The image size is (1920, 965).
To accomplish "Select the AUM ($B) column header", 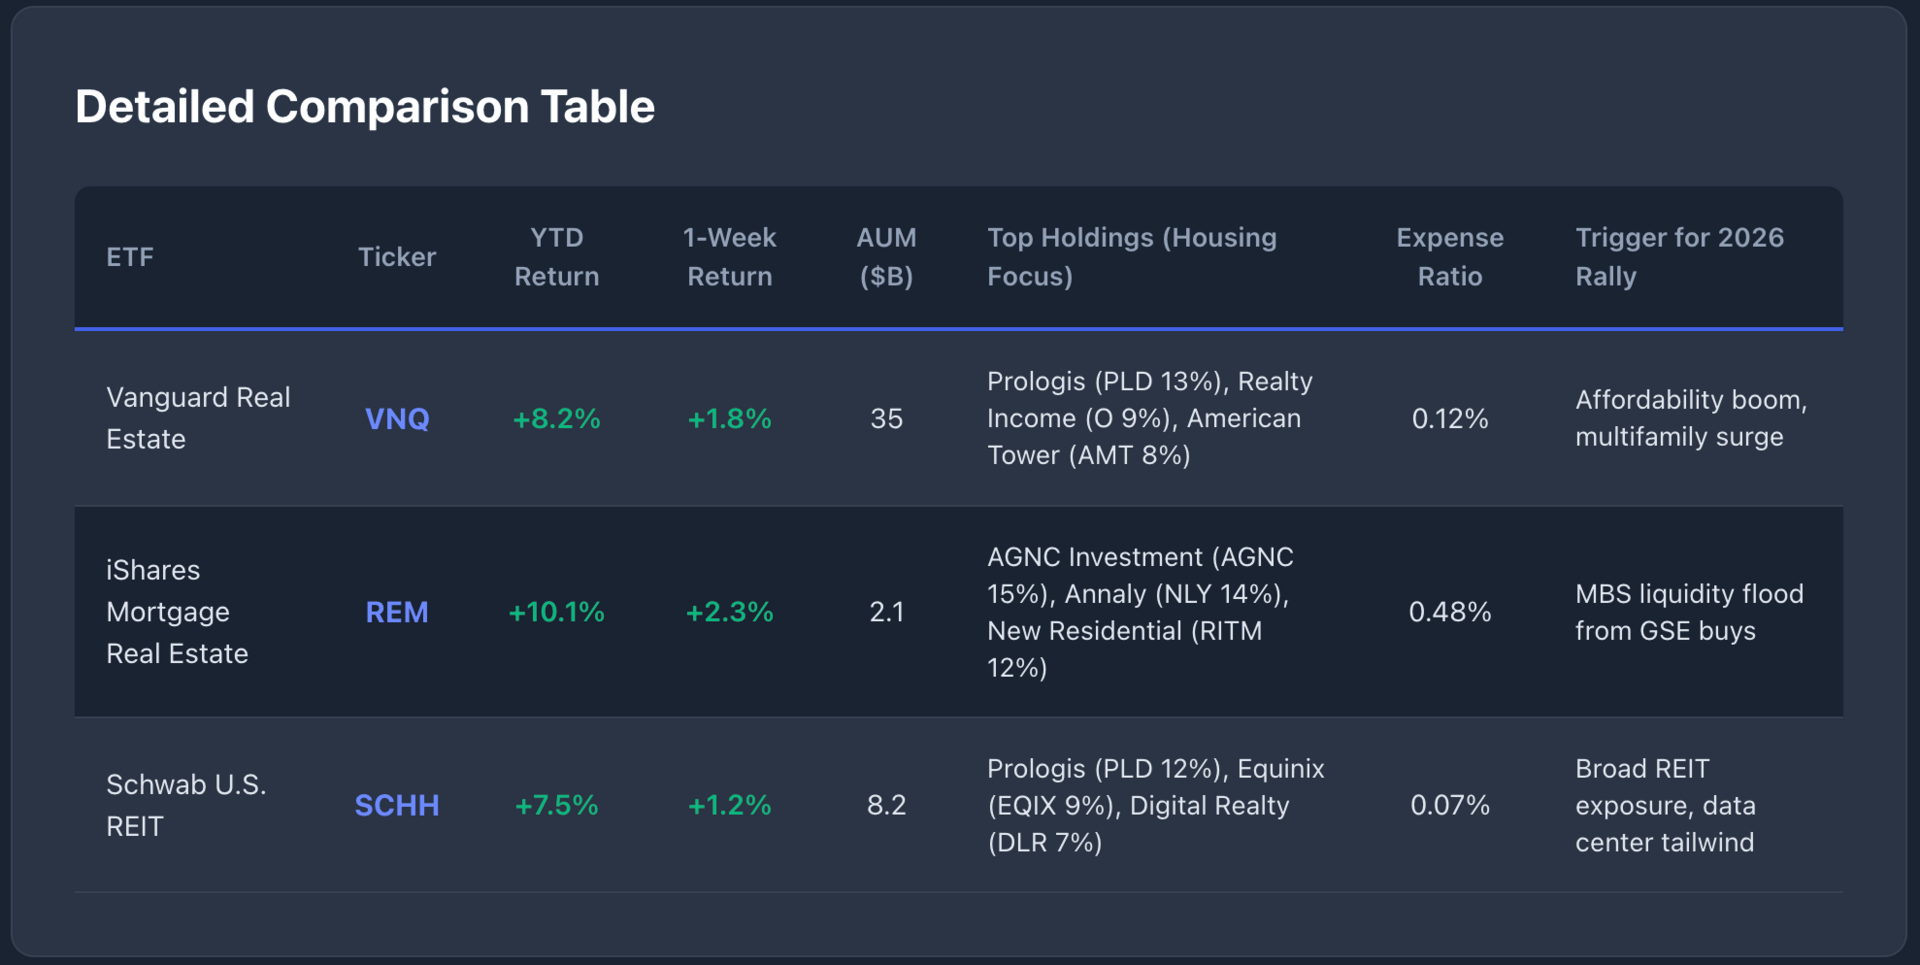I will pos(886,257).
